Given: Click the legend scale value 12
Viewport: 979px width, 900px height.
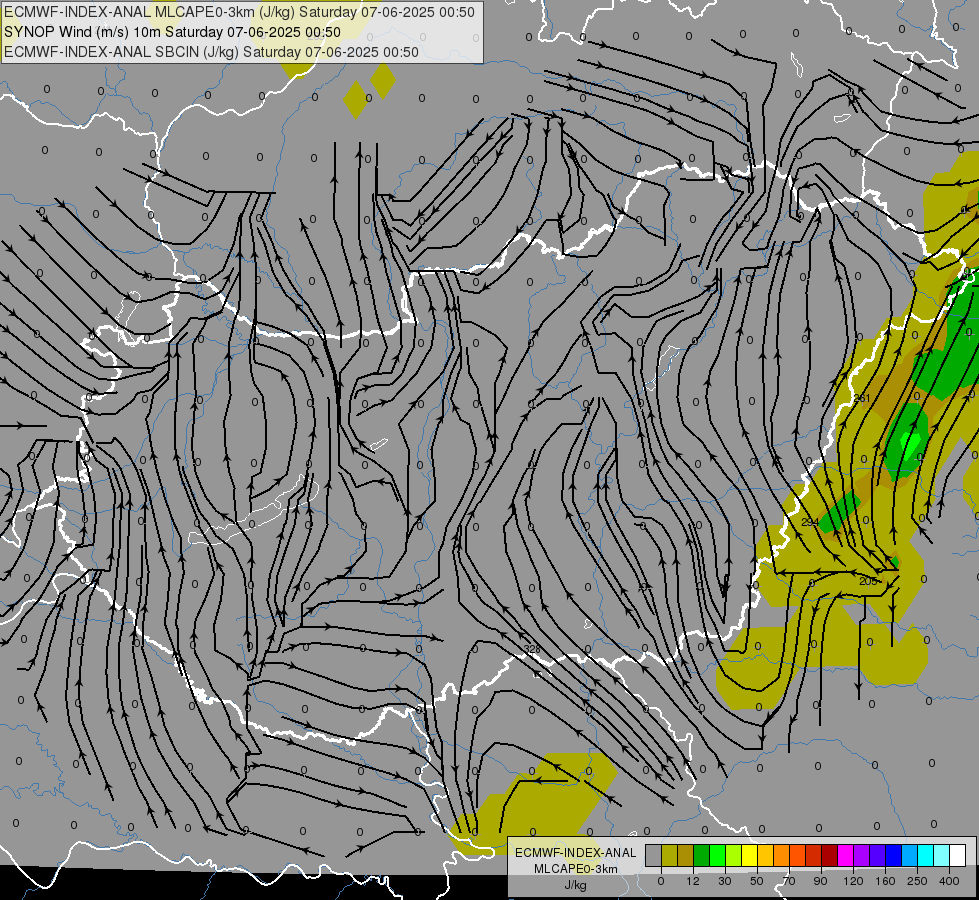Looking at the screenshot, I should click(x=693, y=881).
